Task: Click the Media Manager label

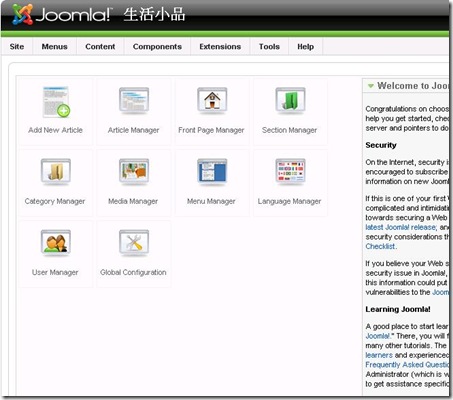Action: click(133, 201)
